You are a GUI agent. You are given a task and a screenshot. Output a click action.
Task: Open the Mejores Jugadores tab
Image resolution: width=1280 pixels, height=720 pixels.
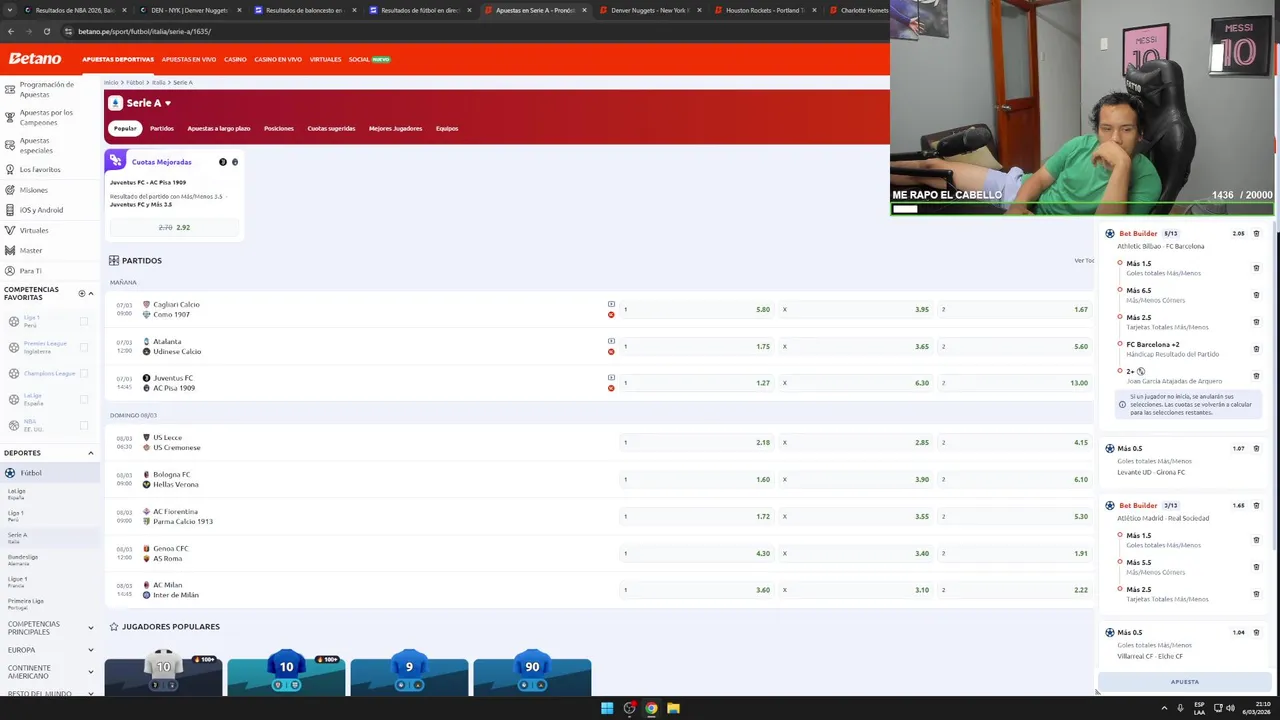click(x=395, y=128)
